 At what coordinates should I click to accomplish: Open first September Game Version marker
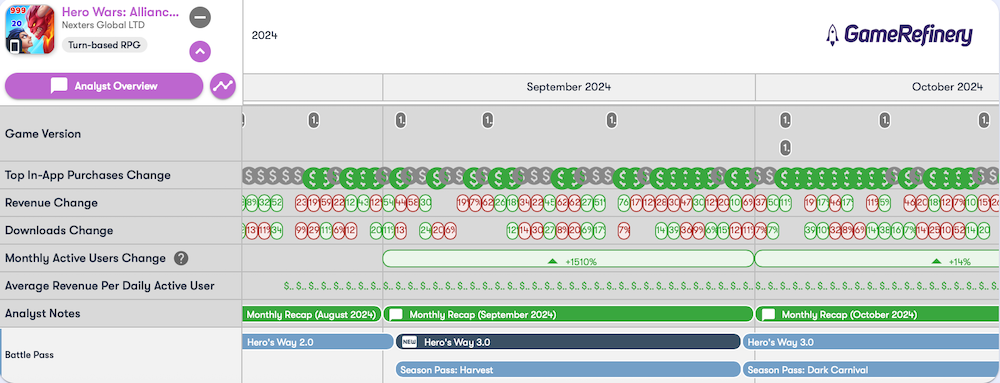click(x=401, y=120)
